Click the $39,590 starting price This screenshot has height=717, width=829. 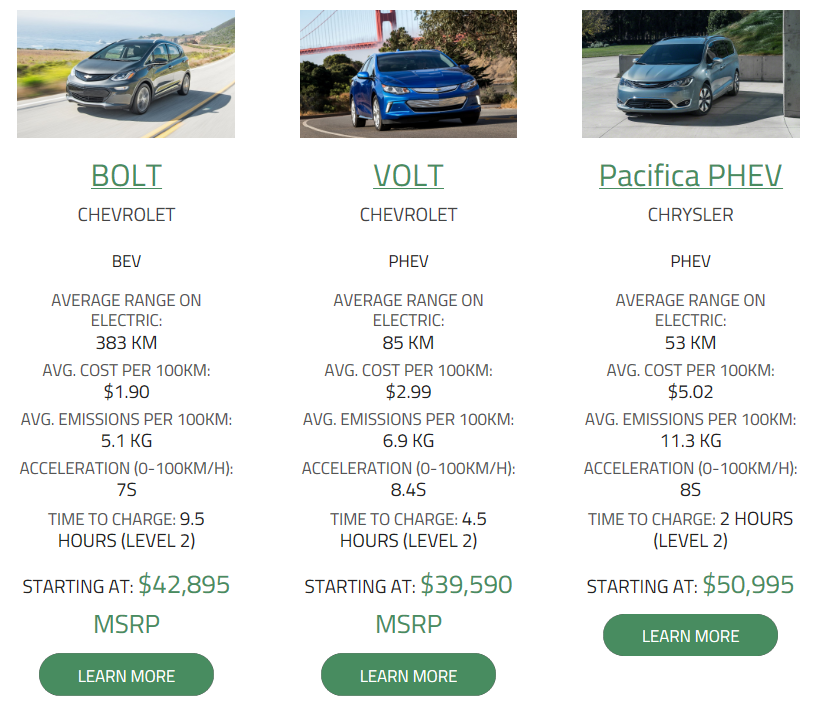466,585
